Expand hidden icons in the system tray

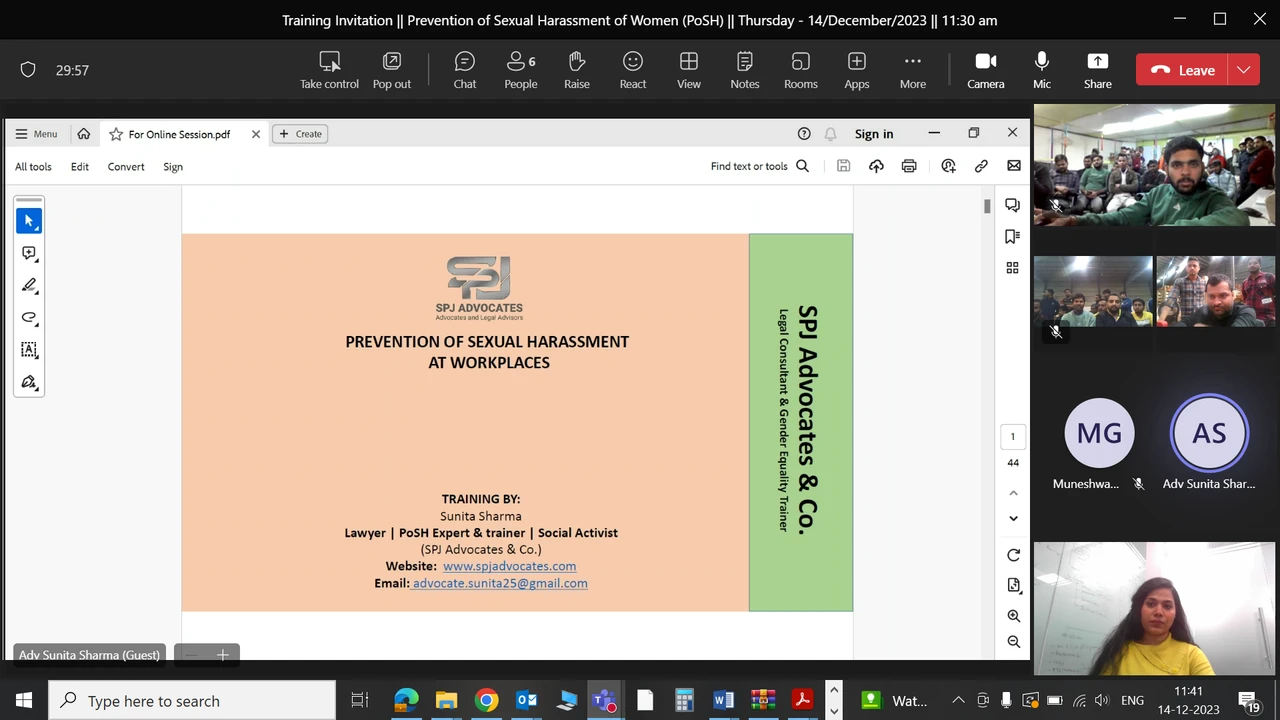click(x=958, y=700)
